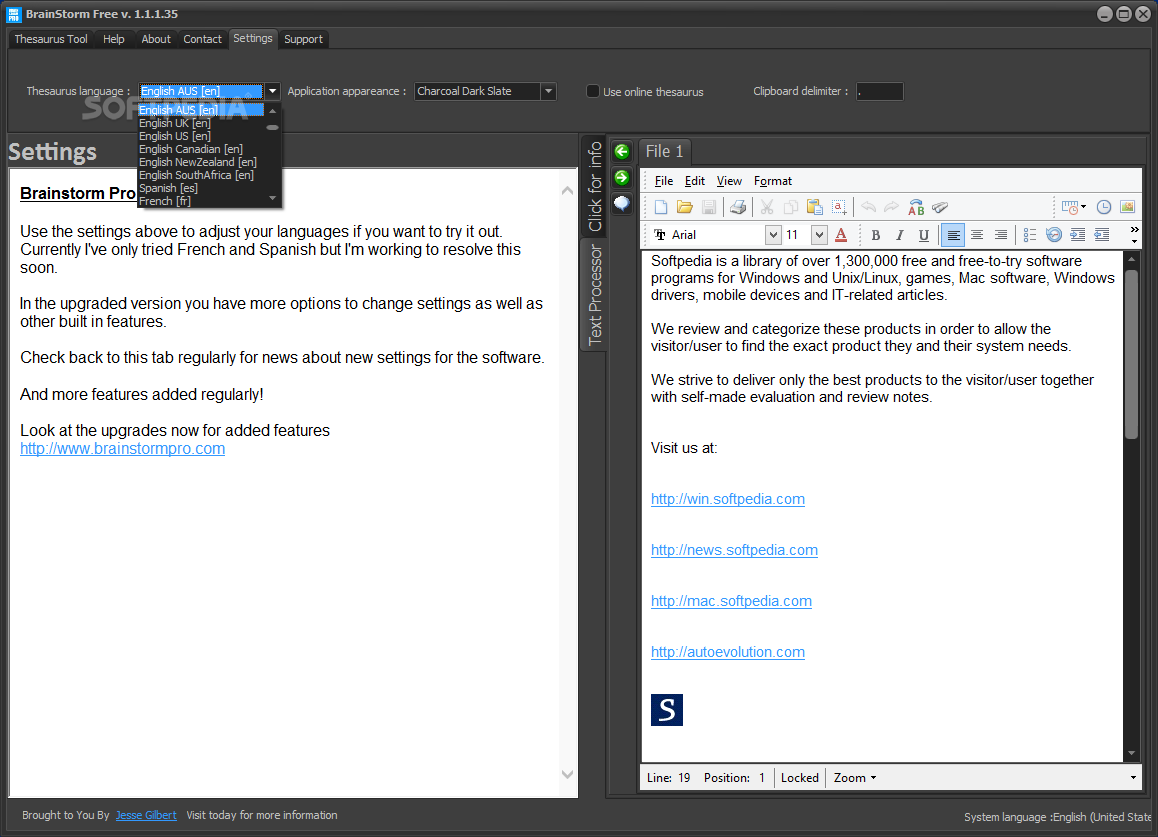Click the circular arrow clock icon
Image resolution: width=1158 pixels, height=837 pixels.
click(x=1054, y=235)
